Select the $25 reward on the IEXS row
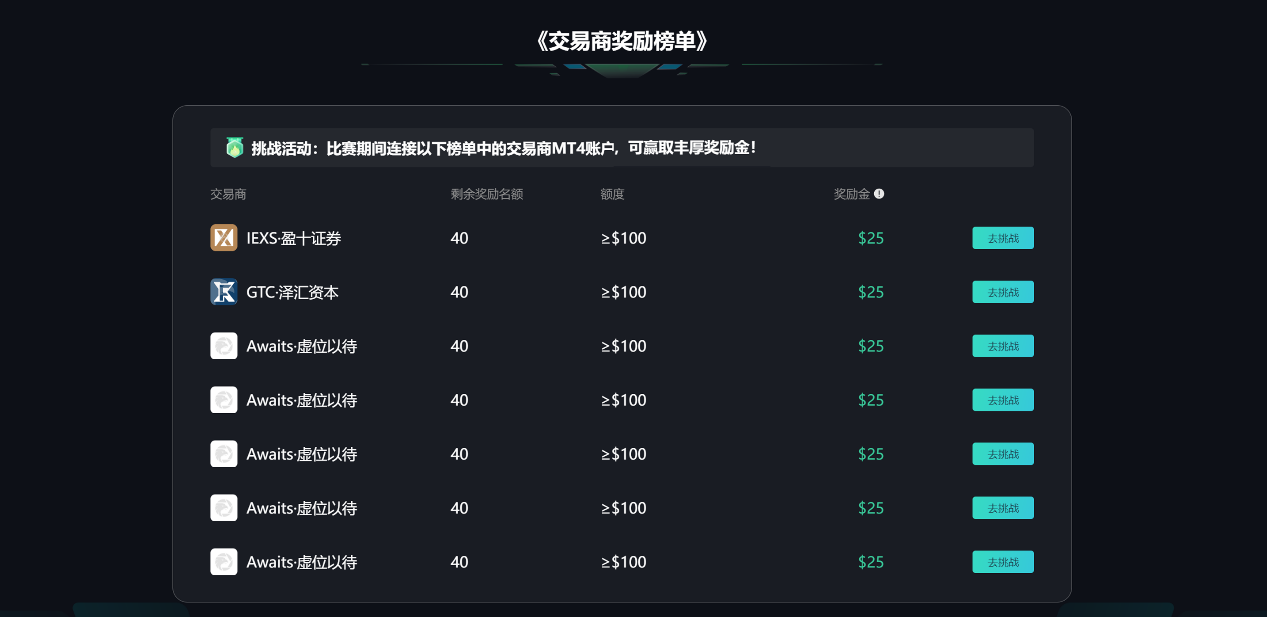The height and width of the screenshot is (617, 1267). point(870,238)
